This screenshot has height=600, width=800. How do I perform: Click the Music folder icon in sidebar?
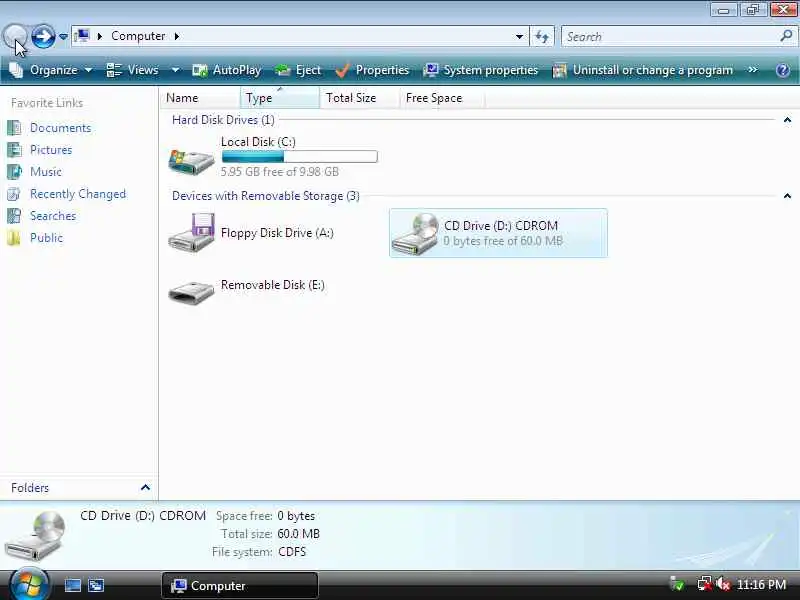[x=14, y=171]
